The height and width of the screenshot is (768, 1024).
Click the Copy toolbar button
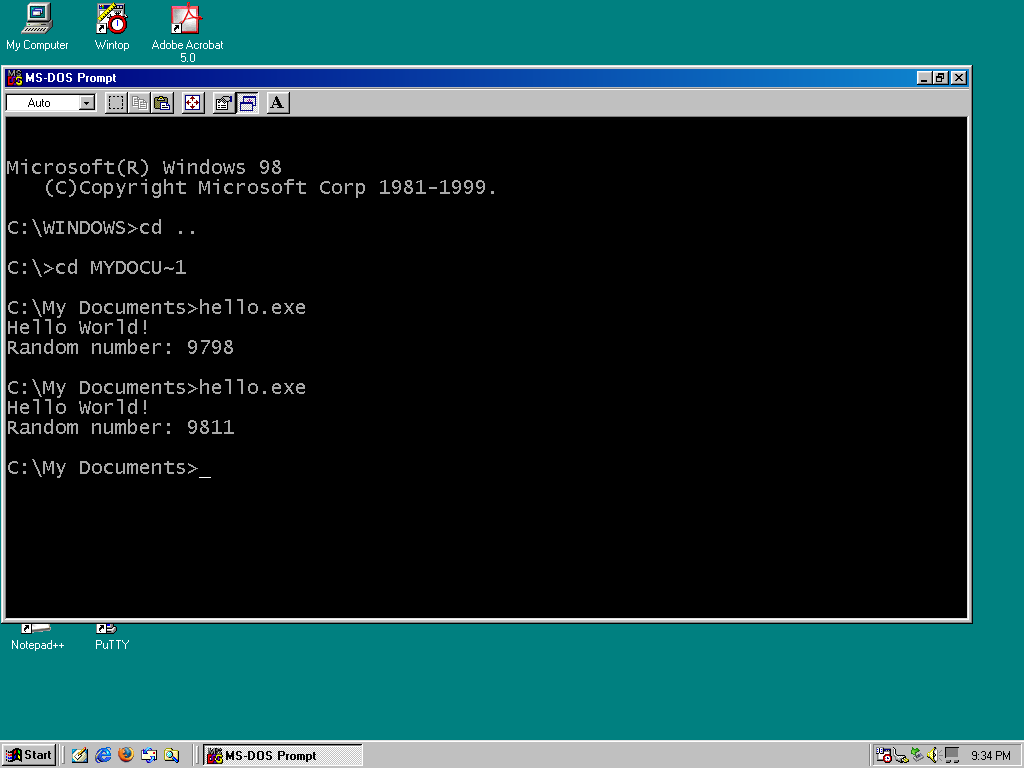pos(139,103)
